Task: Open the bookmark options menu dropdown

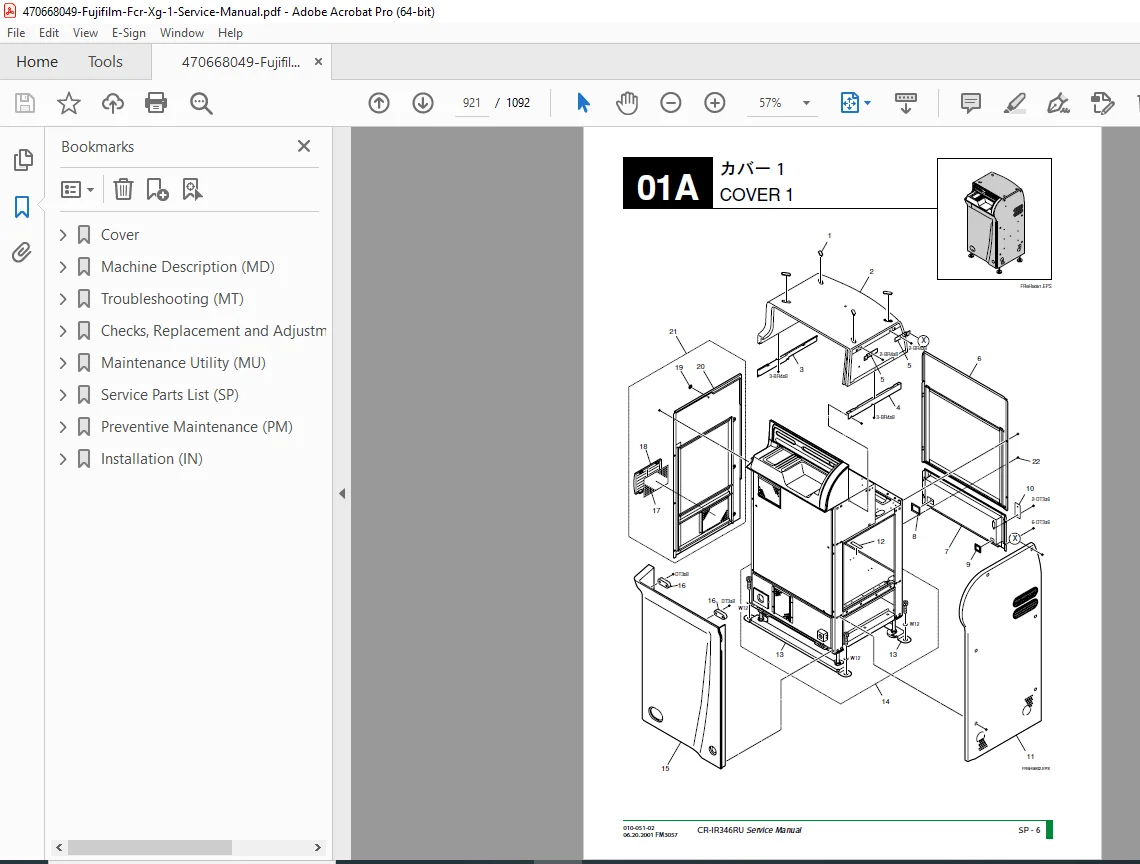Action: click(78, 190)
